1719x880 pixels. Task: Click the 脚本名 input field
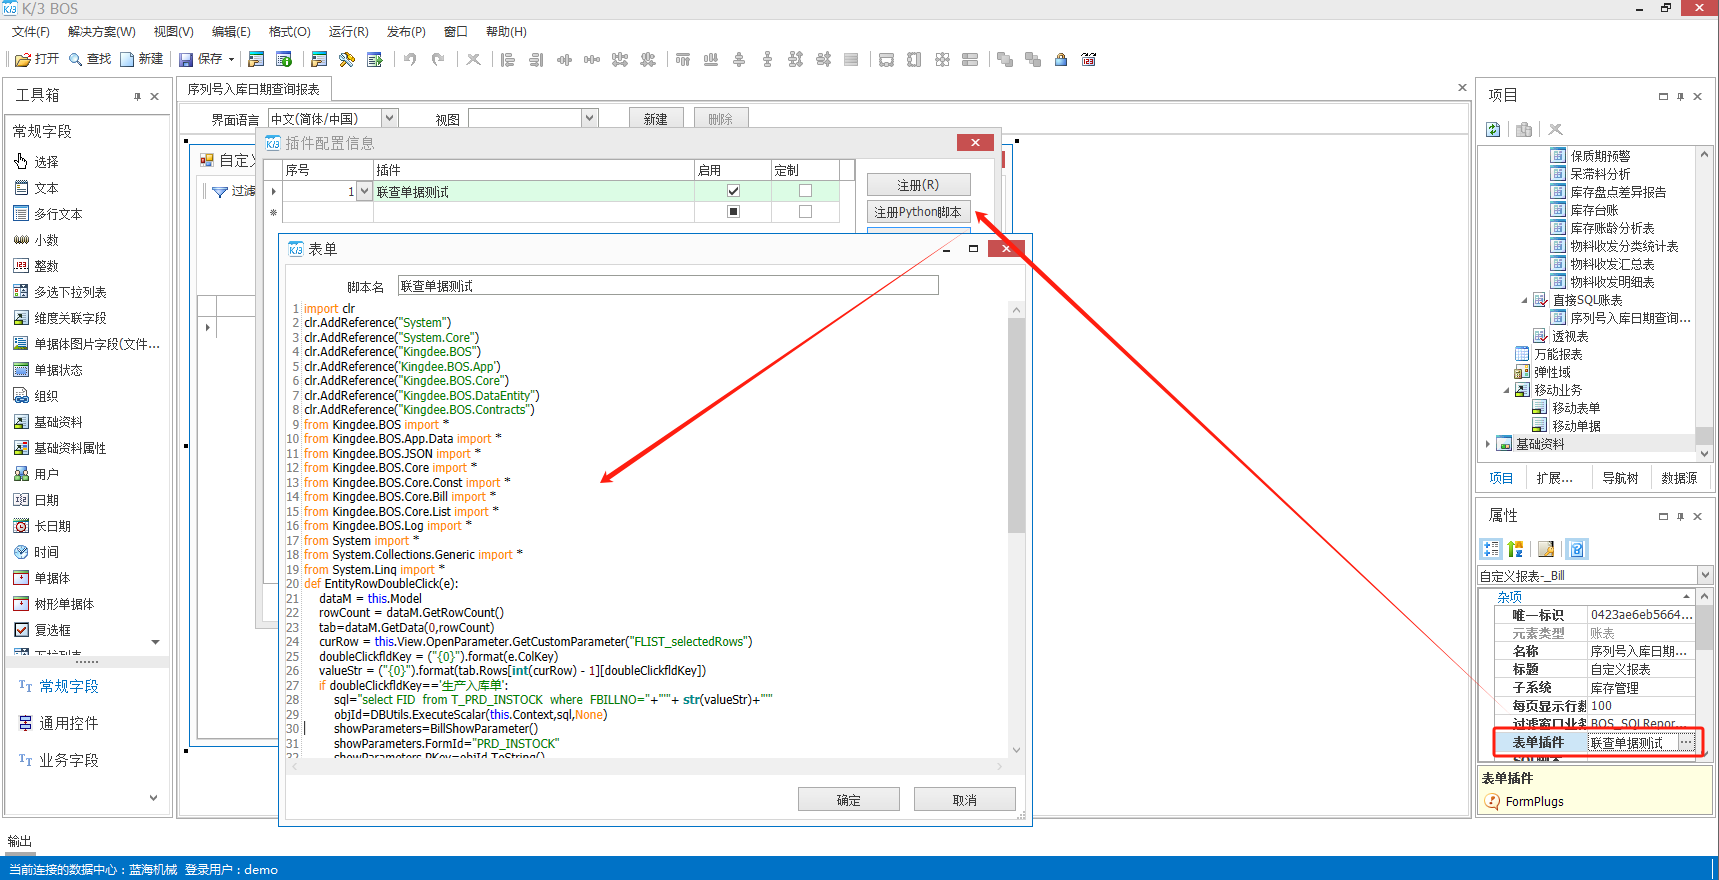[x=668, y=286]
